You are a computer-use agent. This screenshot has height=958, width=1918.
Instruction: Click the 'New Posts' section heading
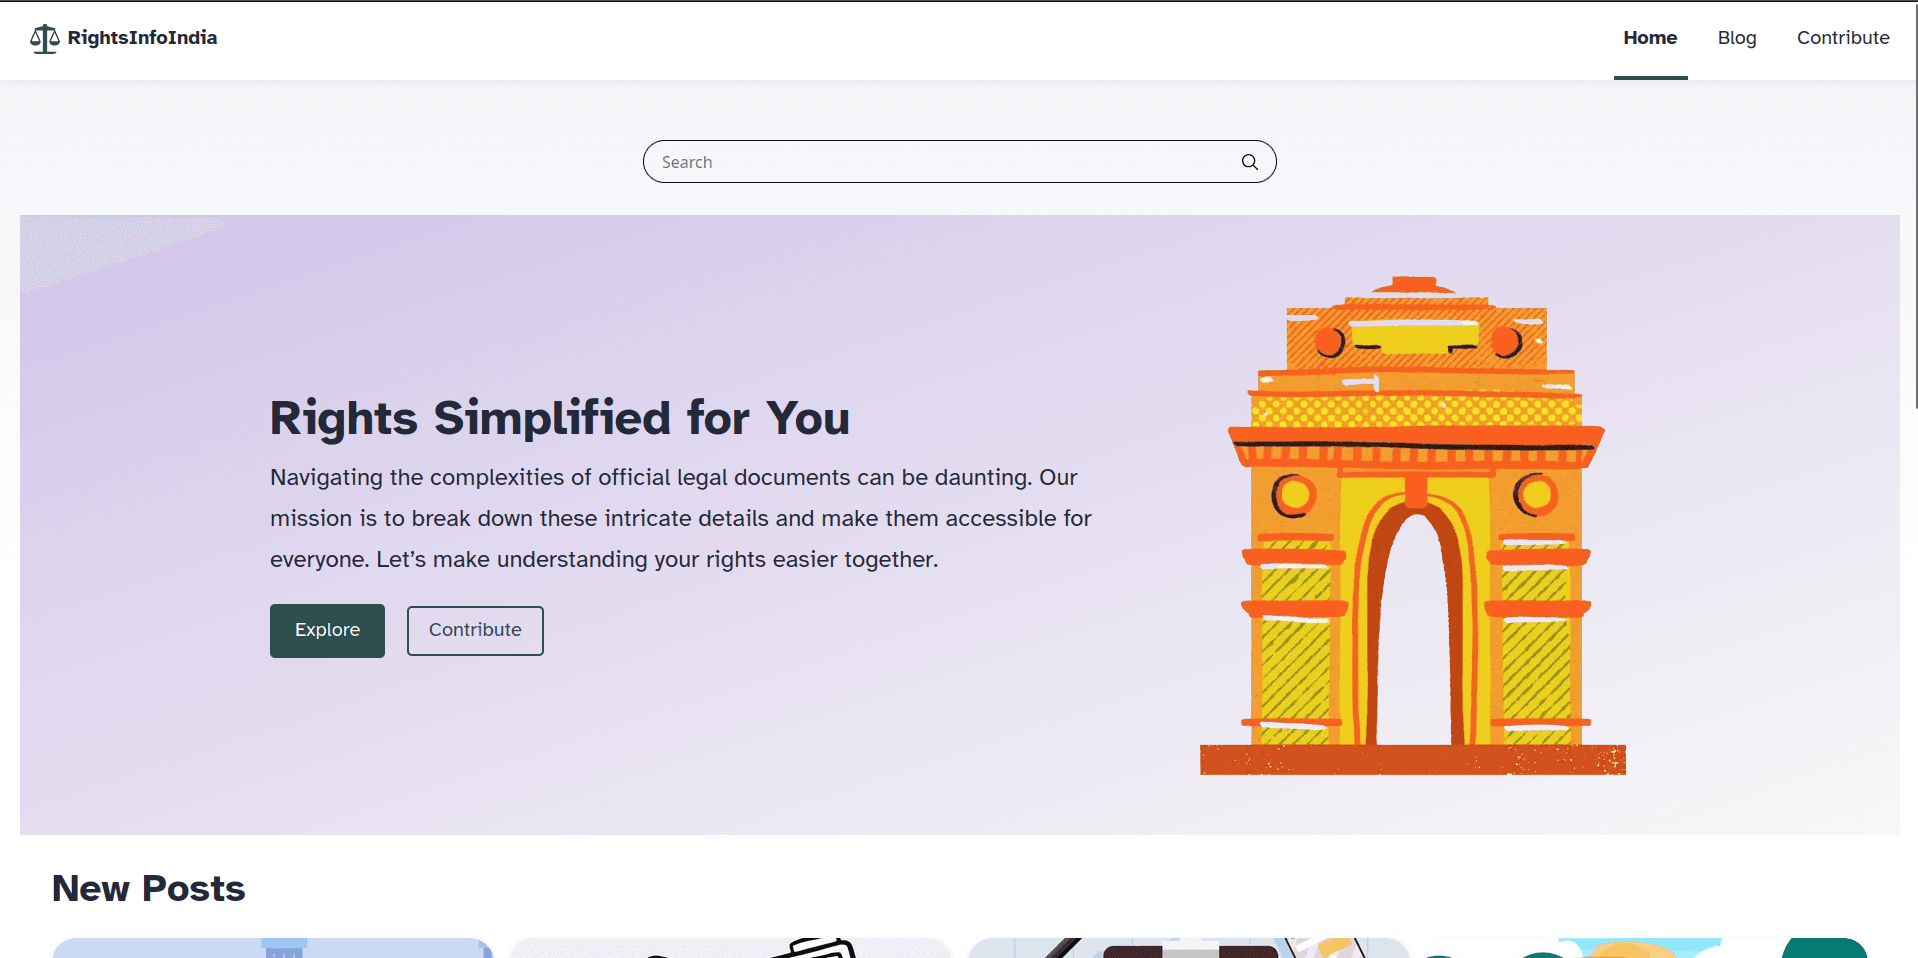(x=149, y=888)
